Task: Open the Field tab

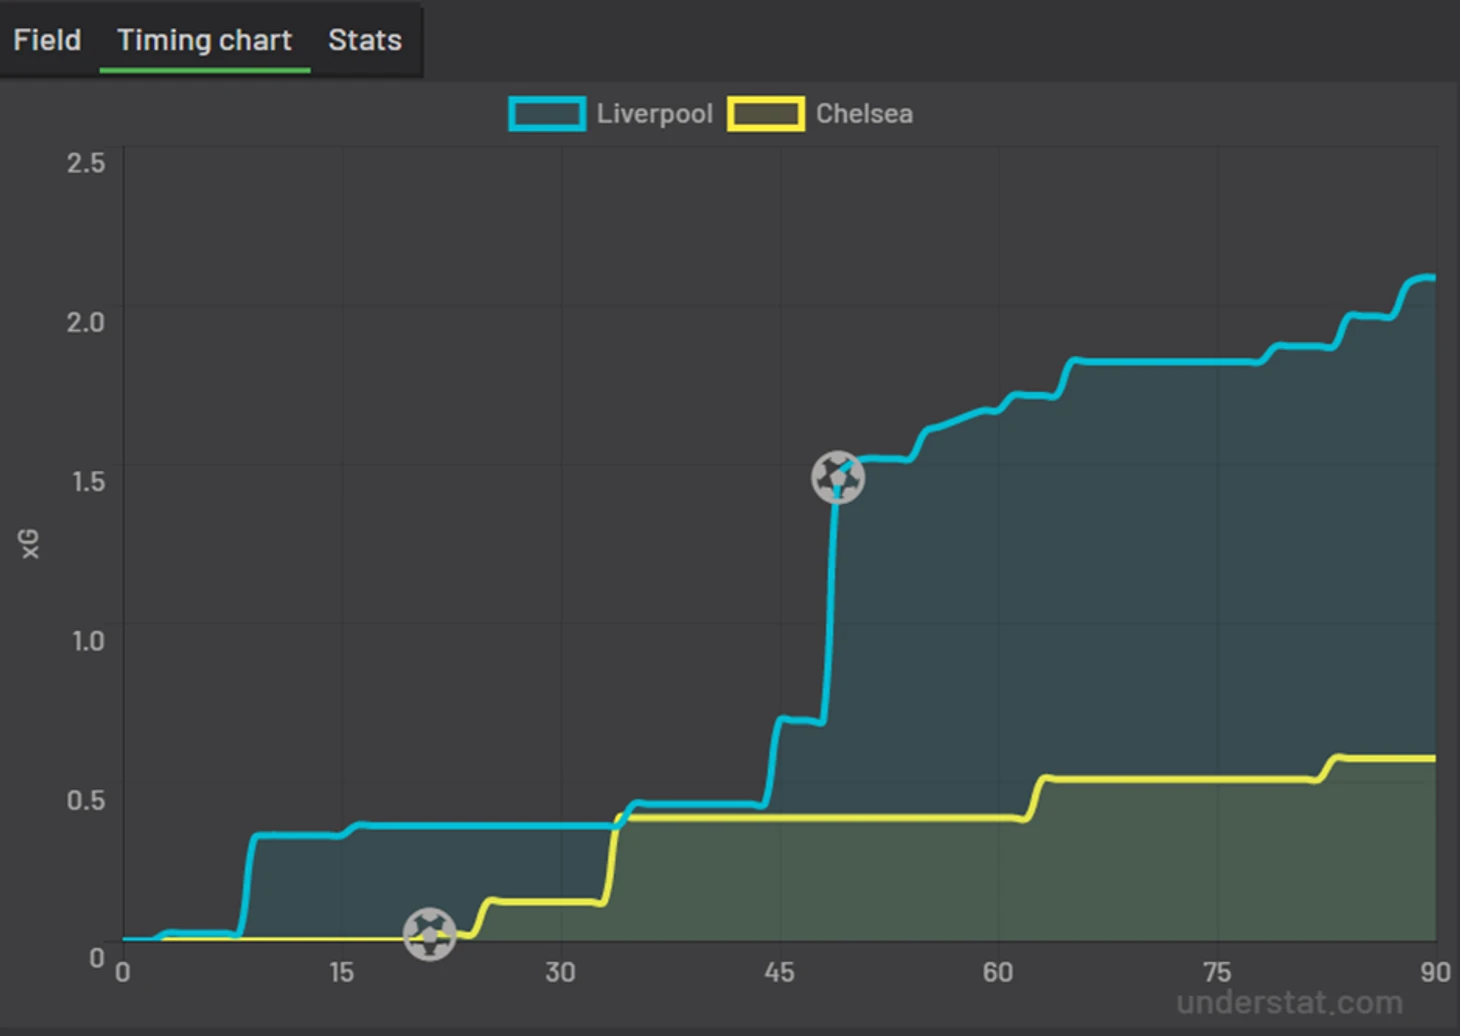Action: 47,40
